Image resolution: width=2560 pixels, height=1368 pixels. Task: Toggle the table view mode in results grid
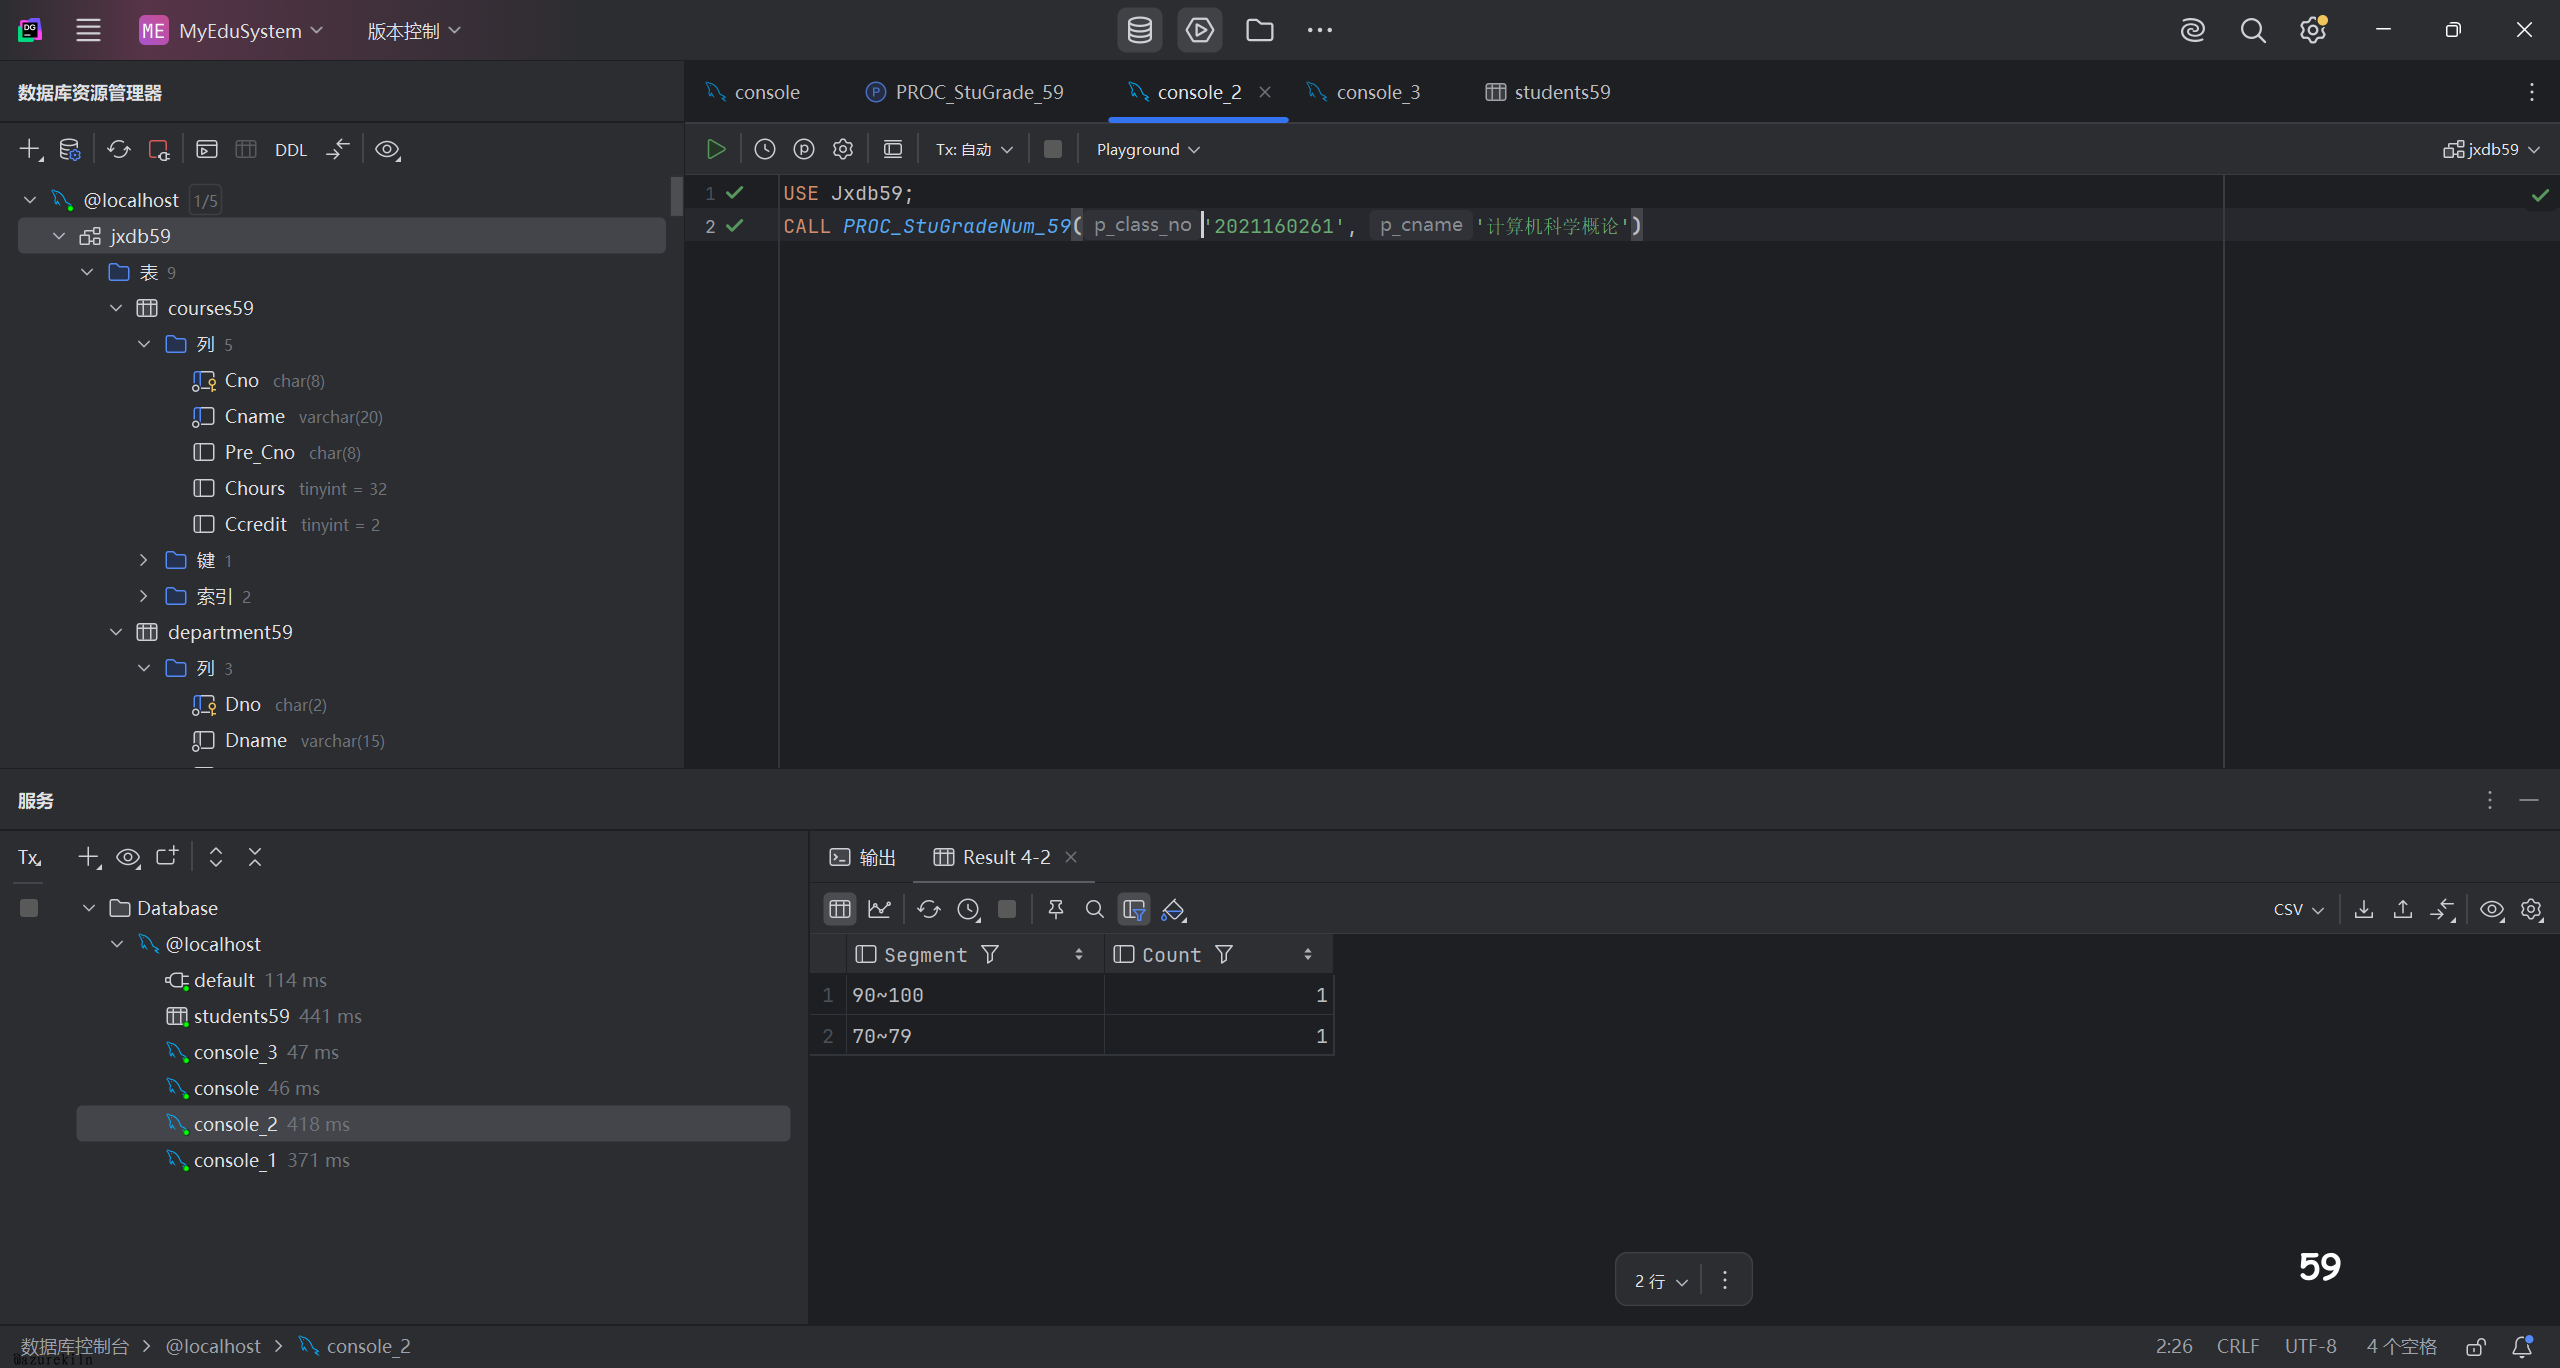tap(839, 909)
